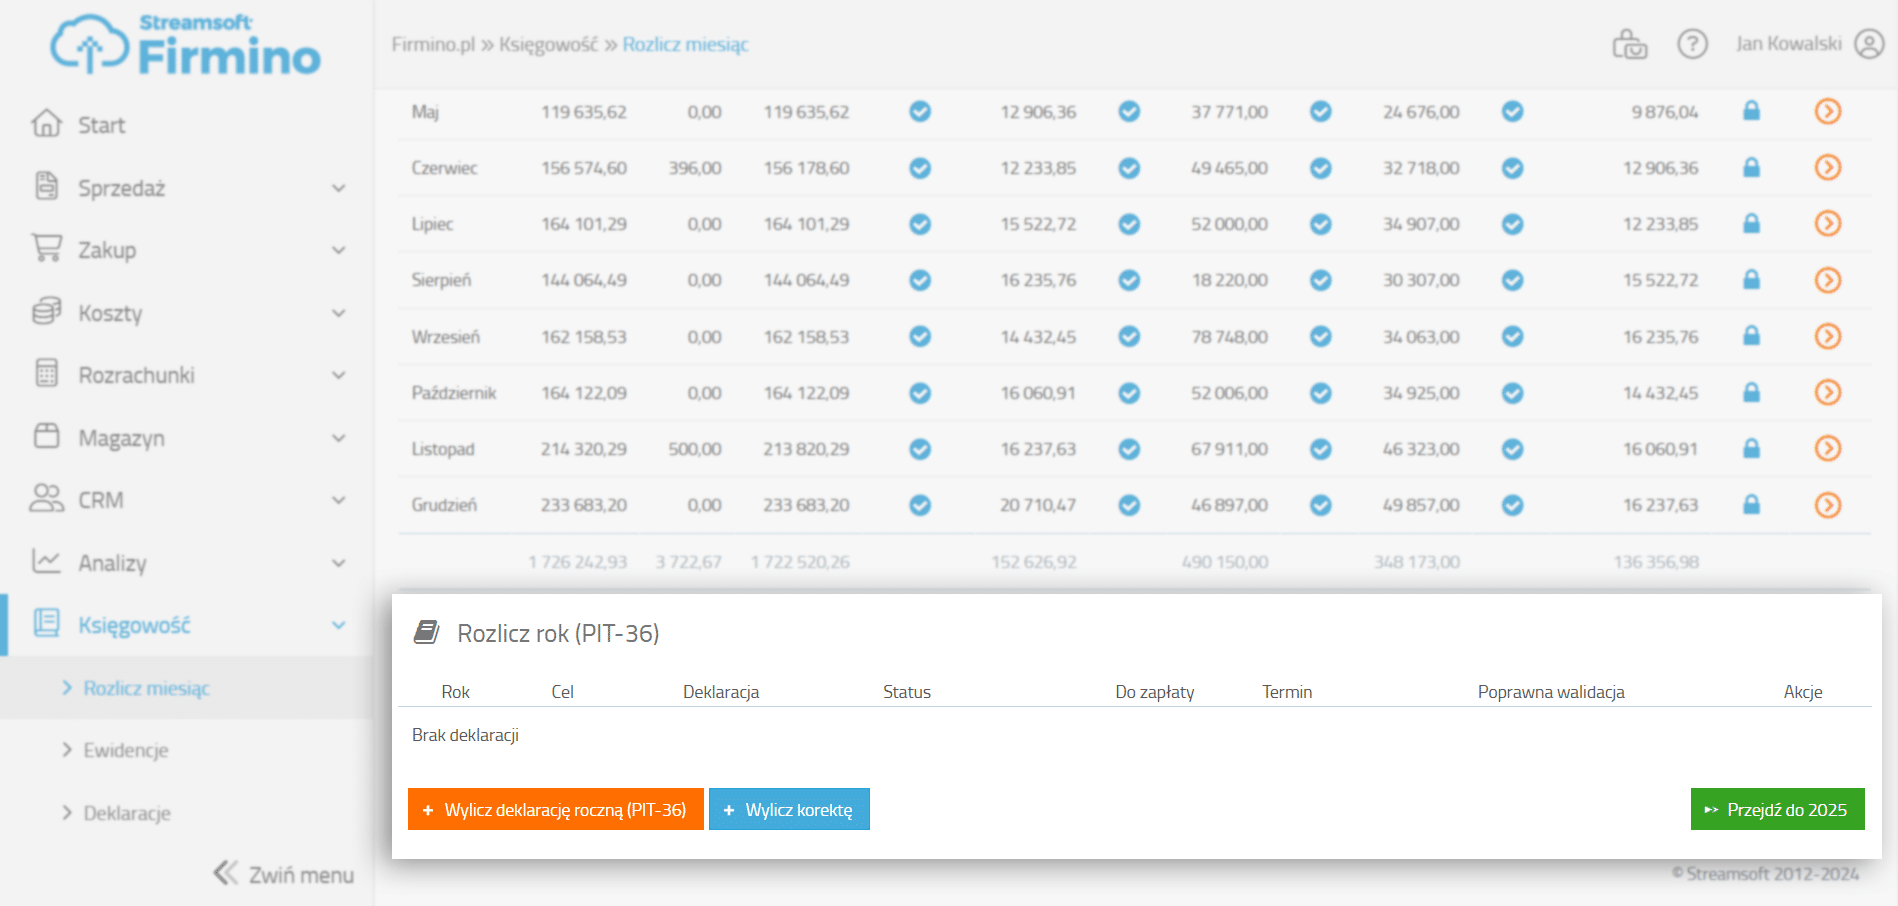The image size is (1898, 906).
Task: Open the orange arrow action for Wrzesień
Action: pyautogui.click(x=1828, y=336)
